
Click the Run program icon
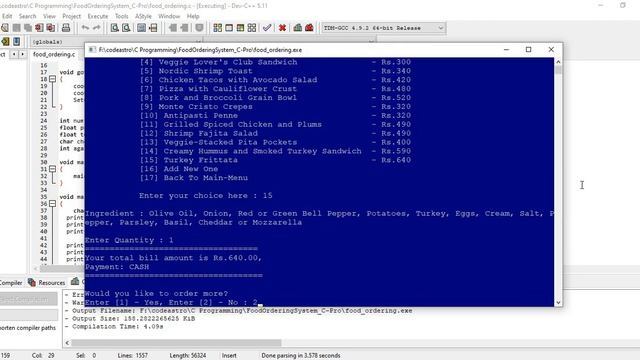(229, 28)
